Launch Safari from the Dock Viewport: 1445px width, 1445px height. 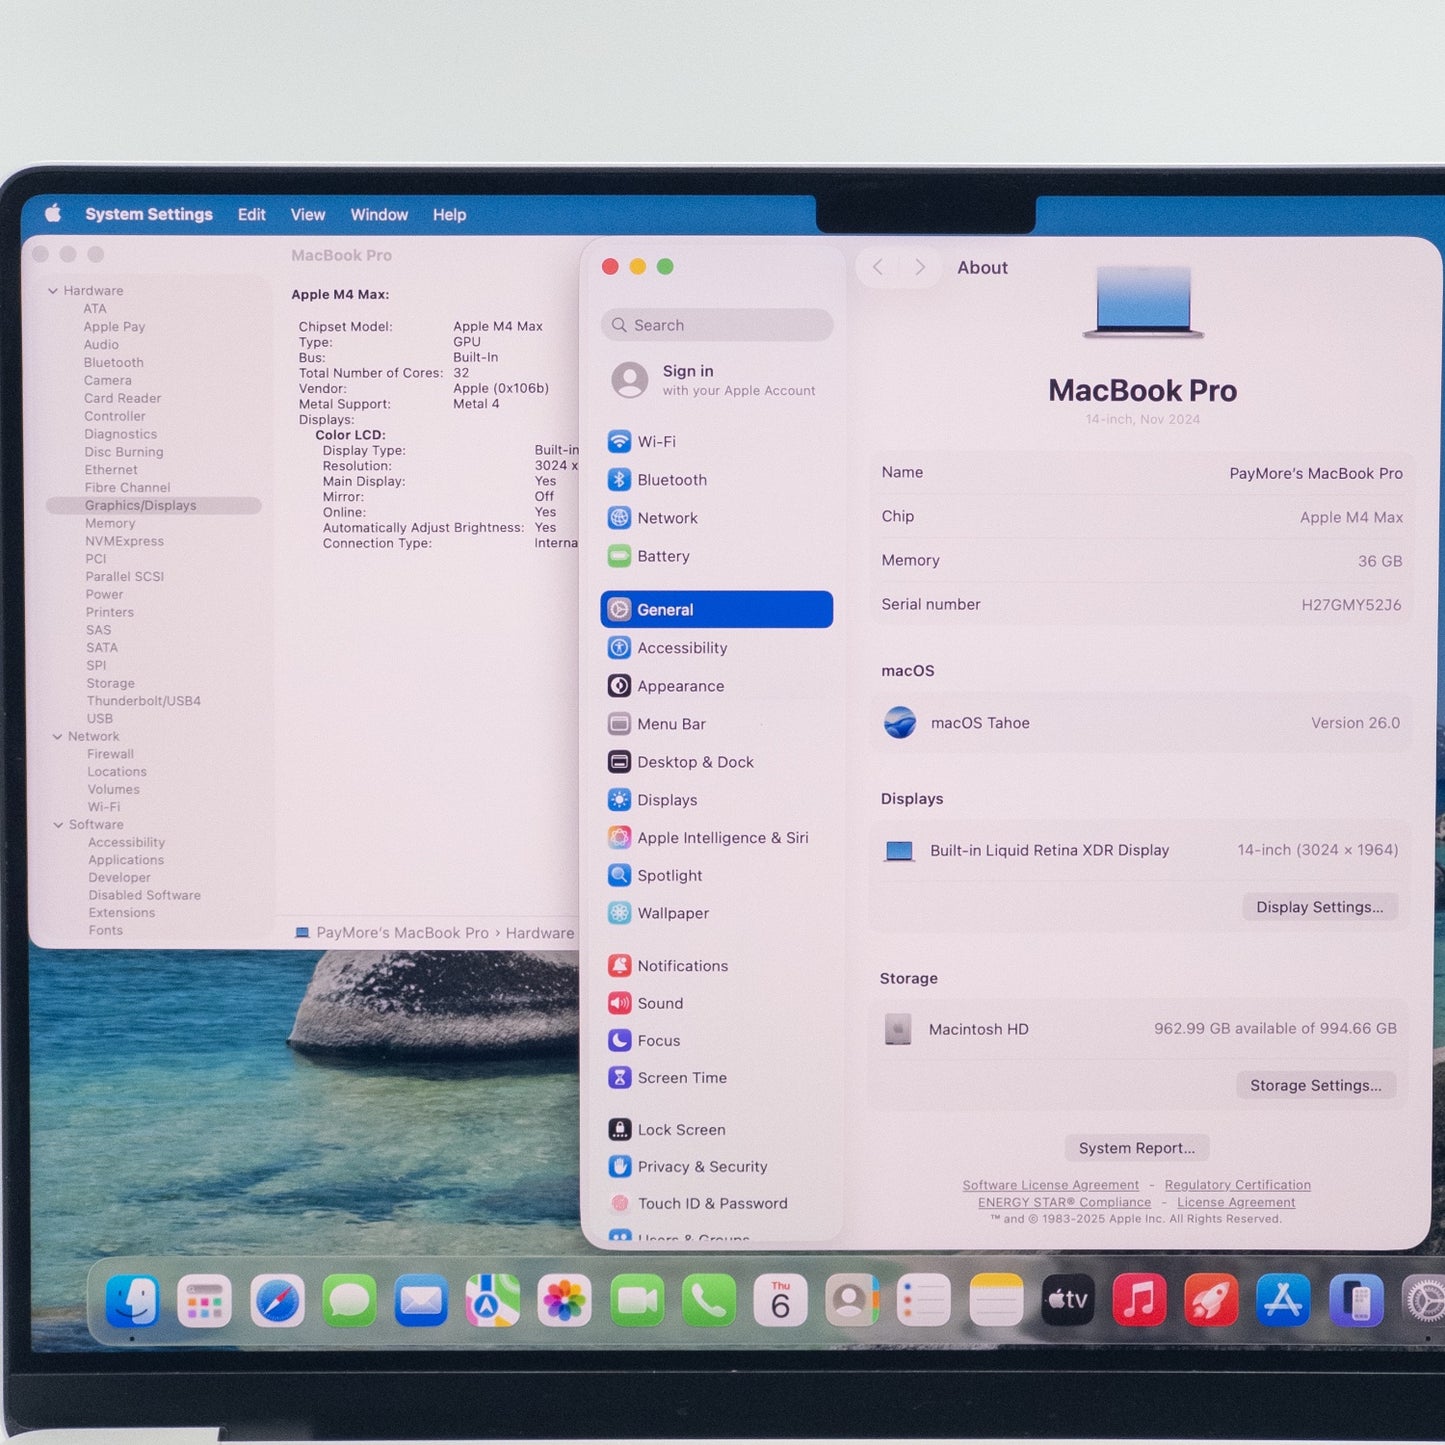coord(277,1301)
